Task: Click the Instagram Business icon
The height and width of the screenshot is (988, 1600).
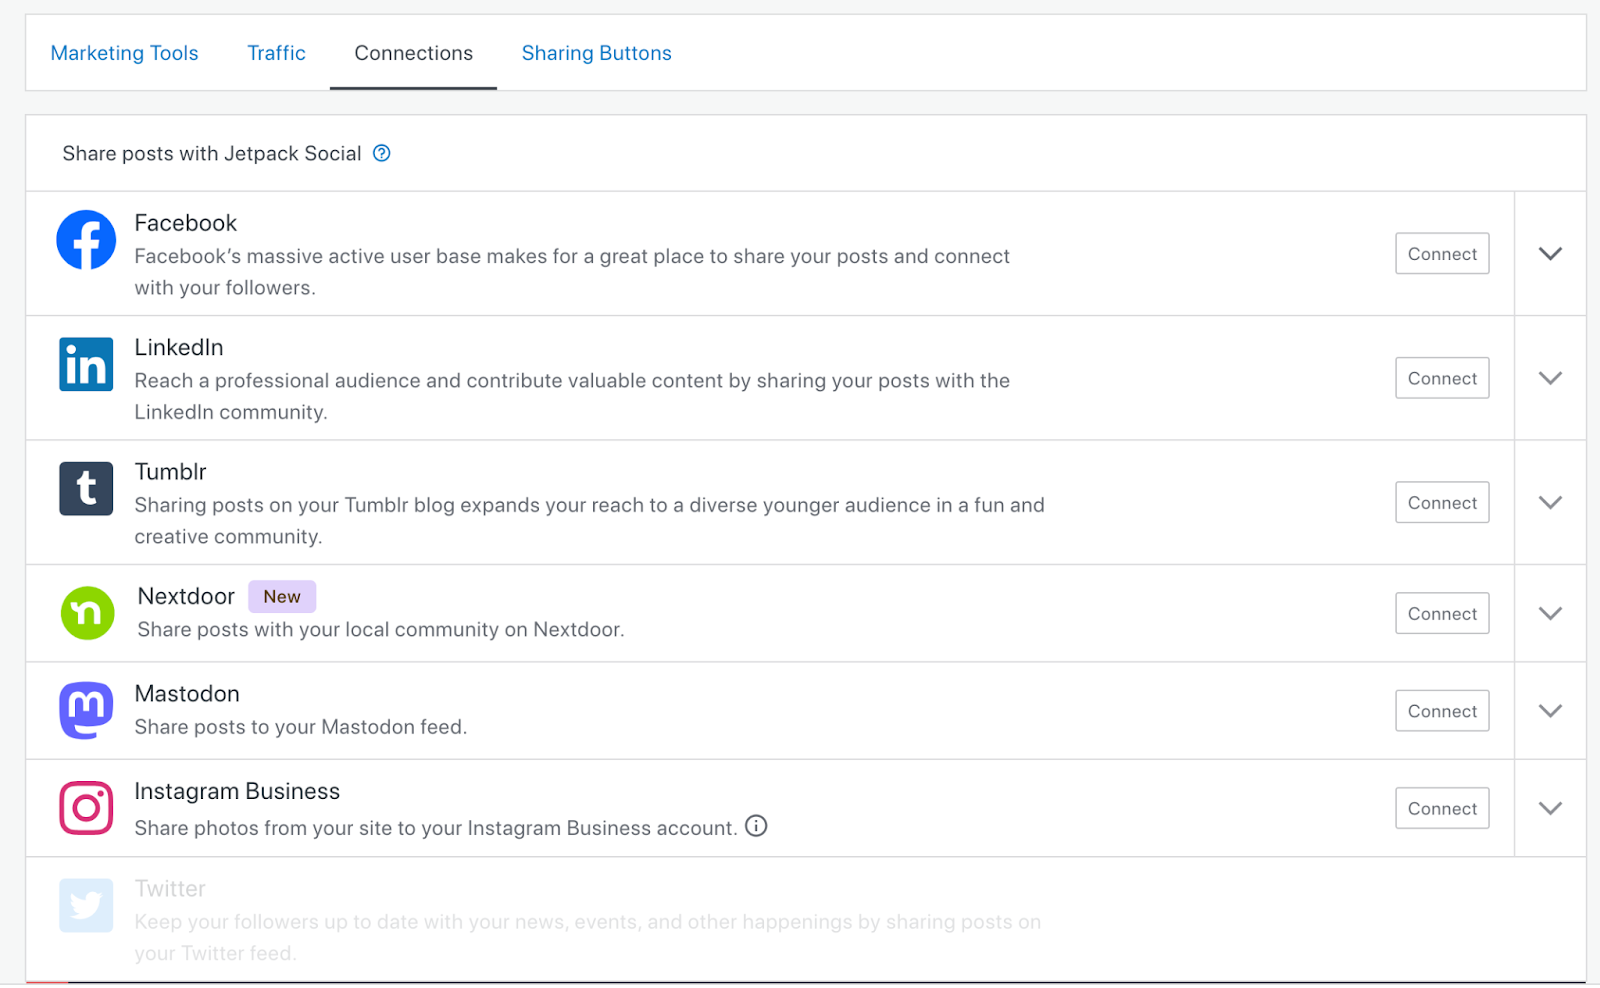Action: [x=86, y=807]
